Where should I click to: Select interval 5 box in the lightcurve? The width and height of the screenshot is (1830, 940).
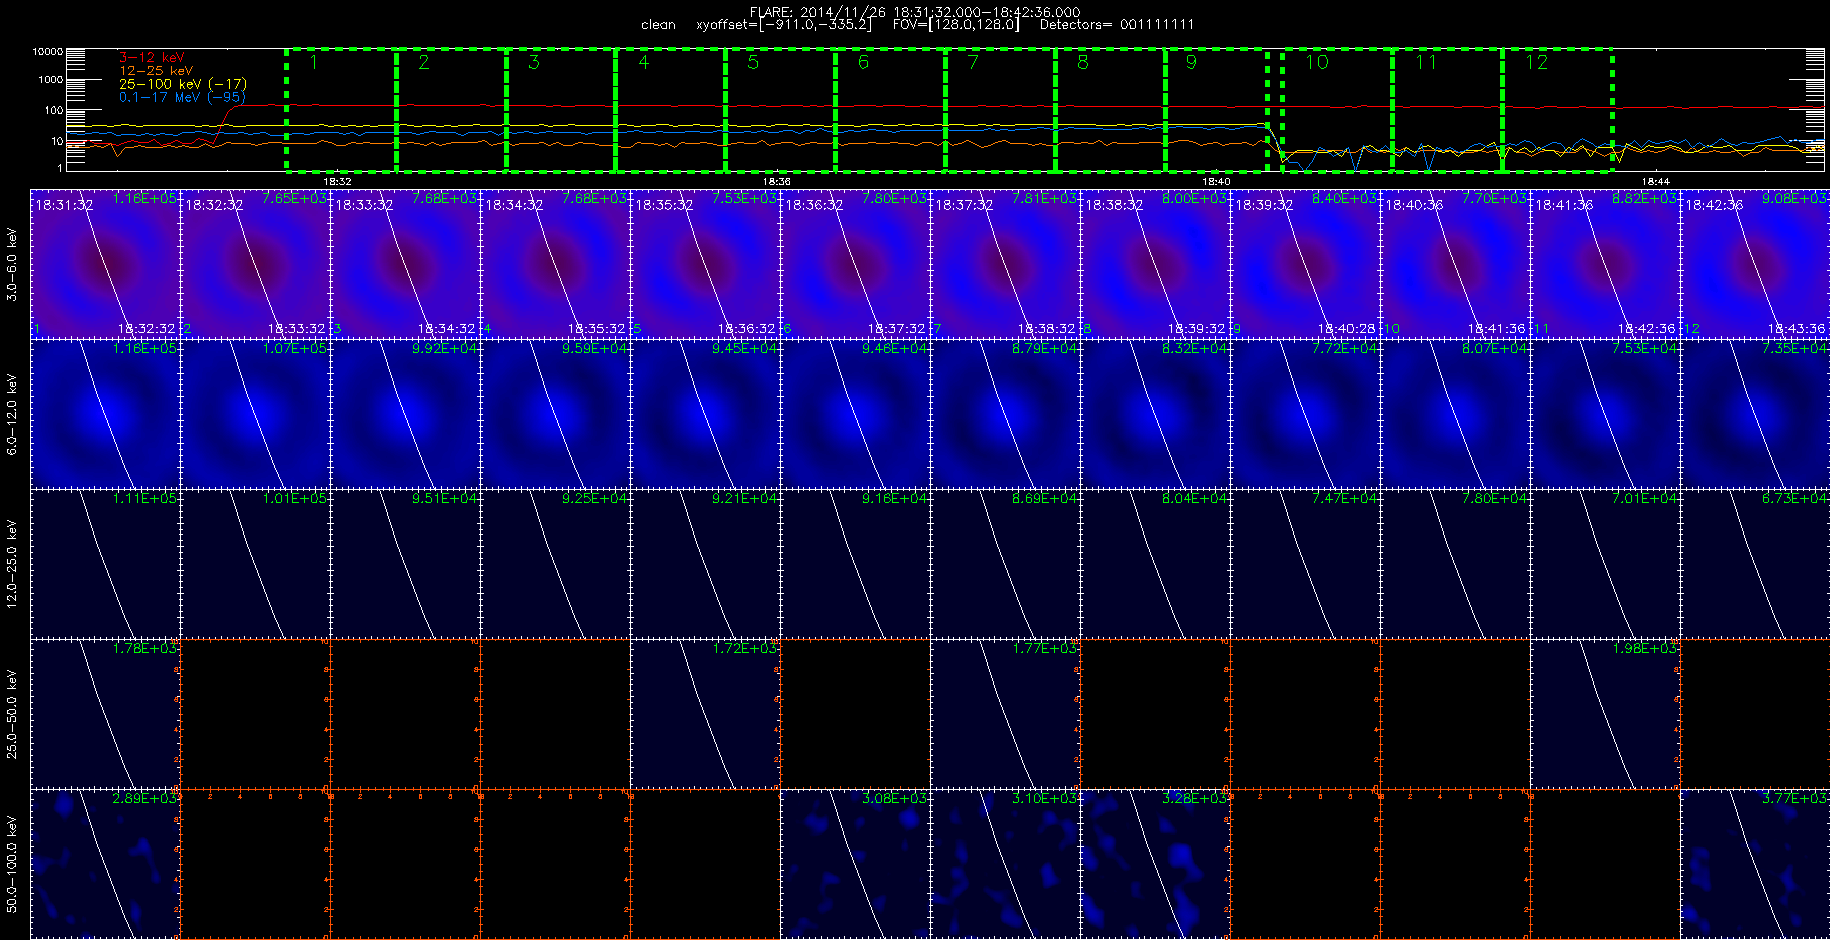tap(781, 110)
